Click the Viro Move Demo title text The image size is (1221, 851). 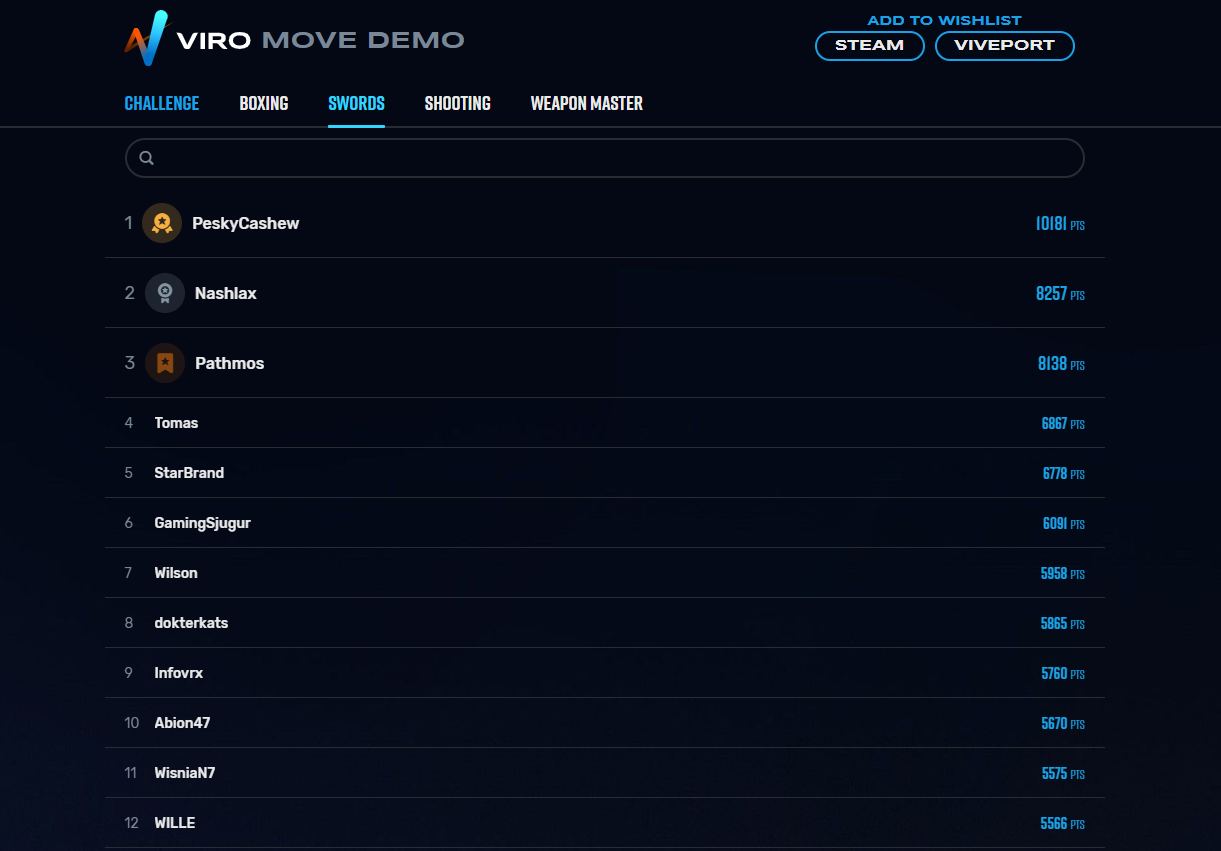click(x=321, y=41)
